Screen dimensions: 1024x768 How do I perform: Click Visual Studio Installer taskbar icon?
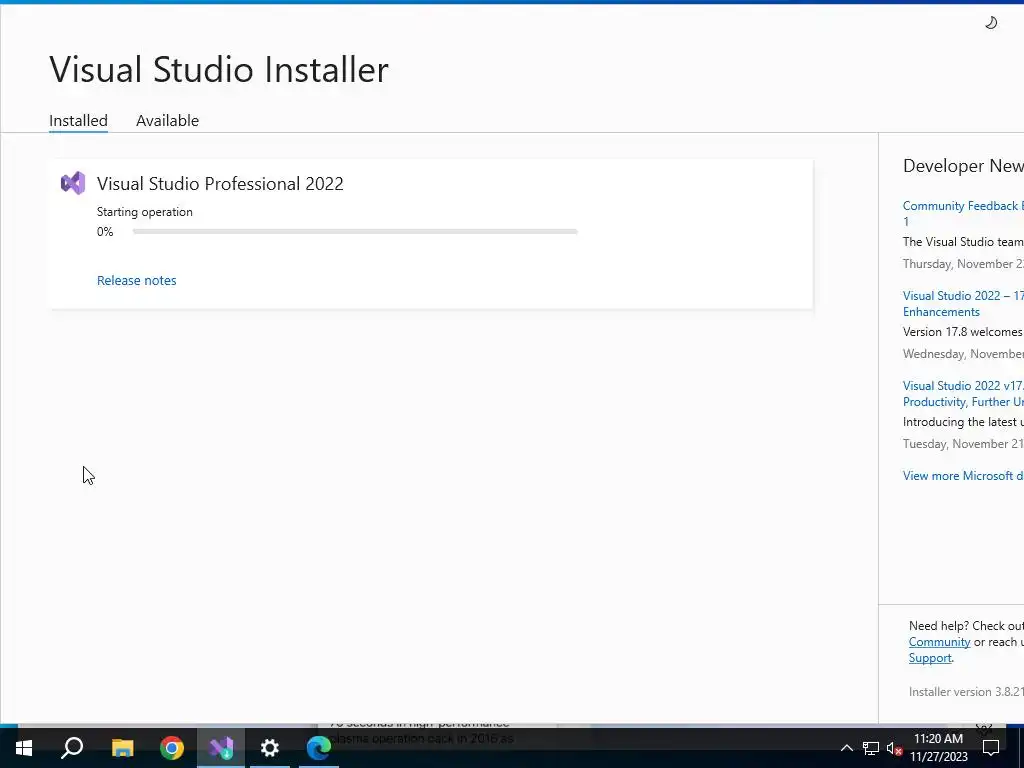(221, 748)
